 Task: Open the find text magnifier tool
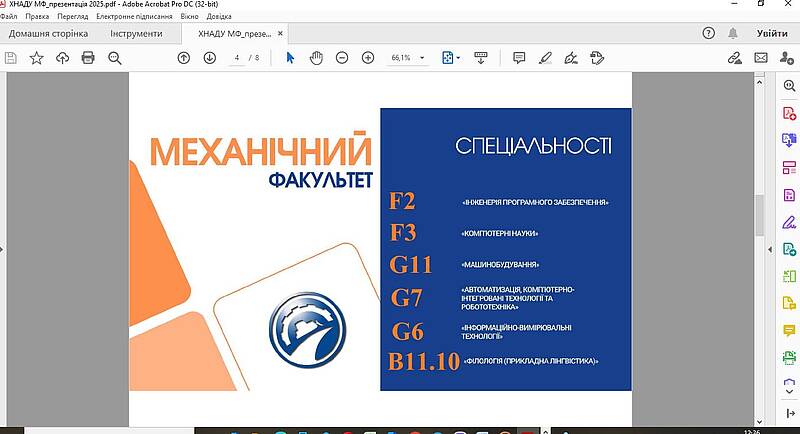pyautogui.click(x=115, y=58)
